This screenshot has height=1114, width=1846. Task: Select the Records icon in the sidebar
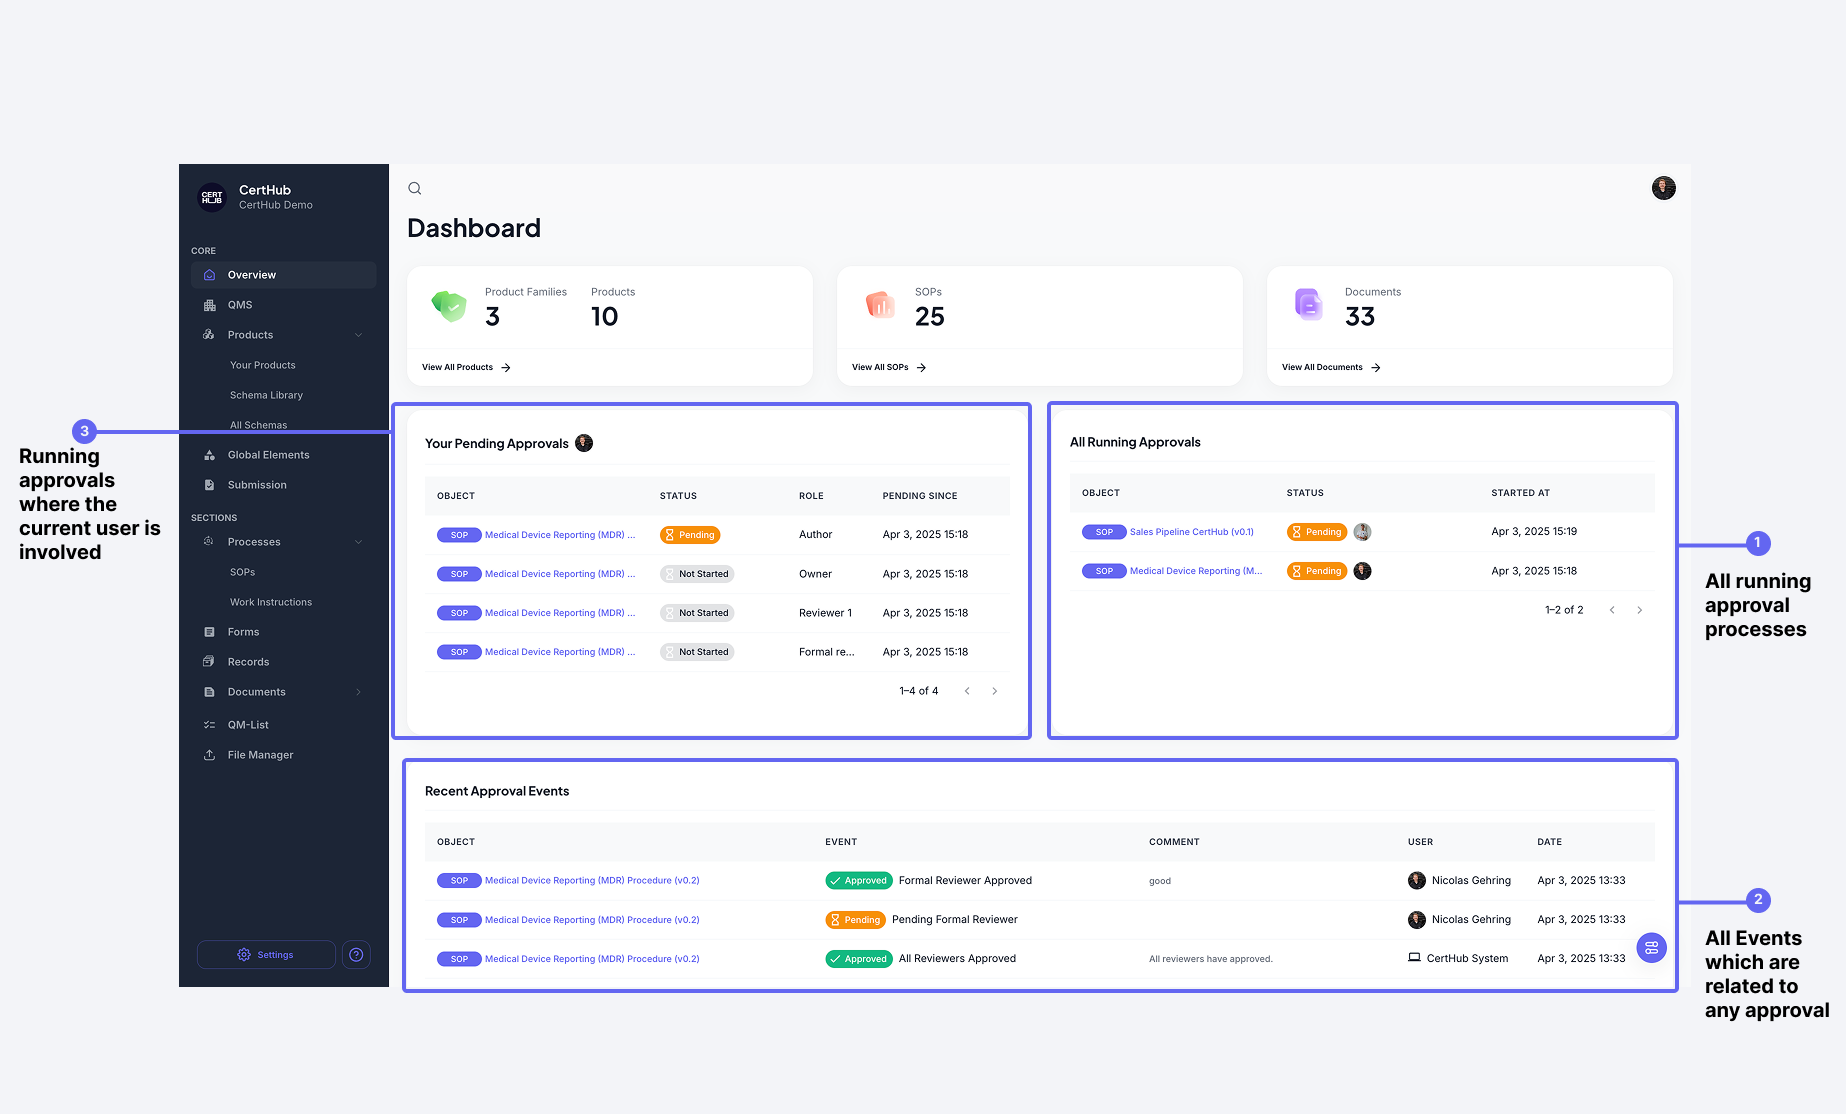pos(209,661)
